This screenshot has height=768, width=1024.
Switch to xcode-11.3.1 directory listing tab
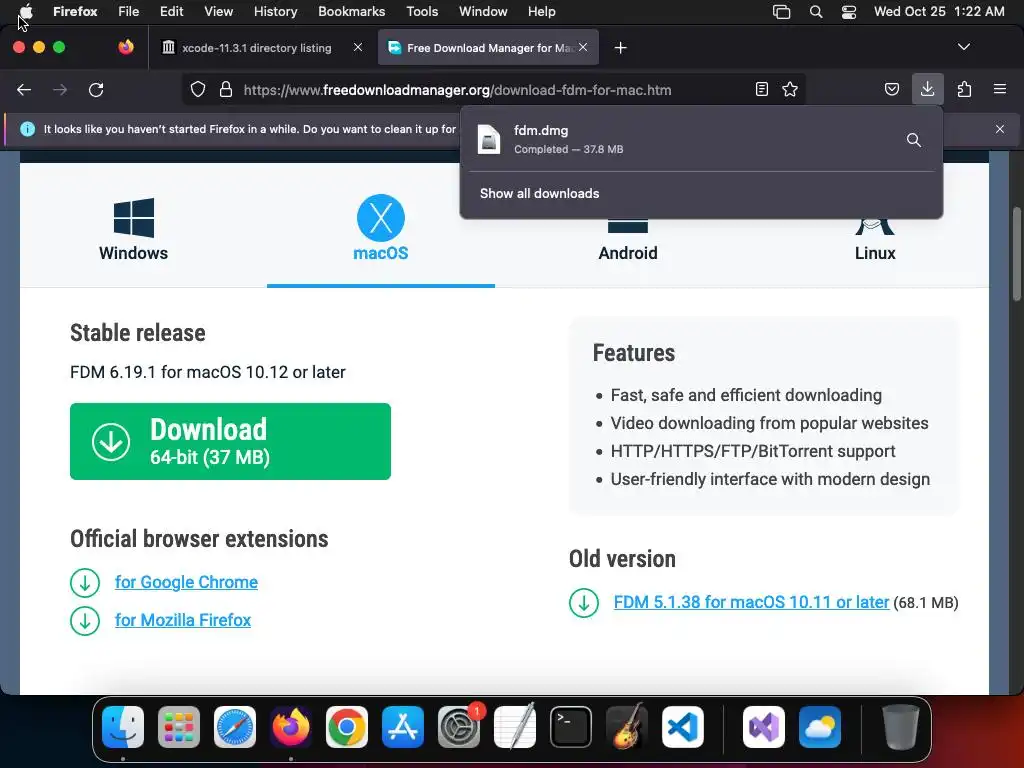(257, 48)
